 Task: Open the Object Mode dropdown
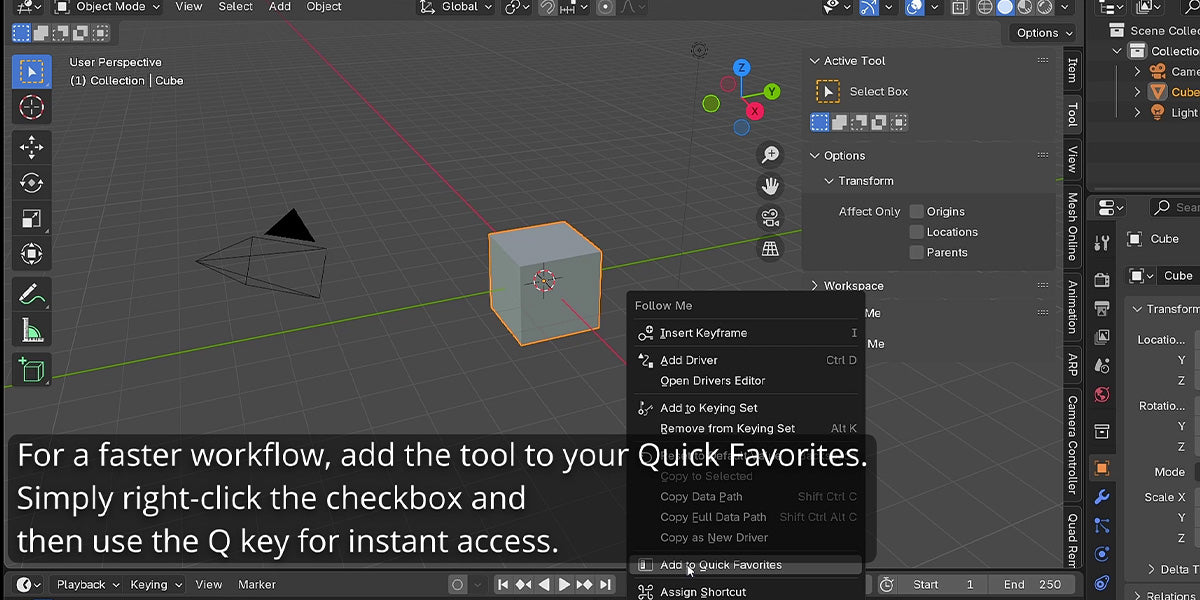(x=107, y=7)
